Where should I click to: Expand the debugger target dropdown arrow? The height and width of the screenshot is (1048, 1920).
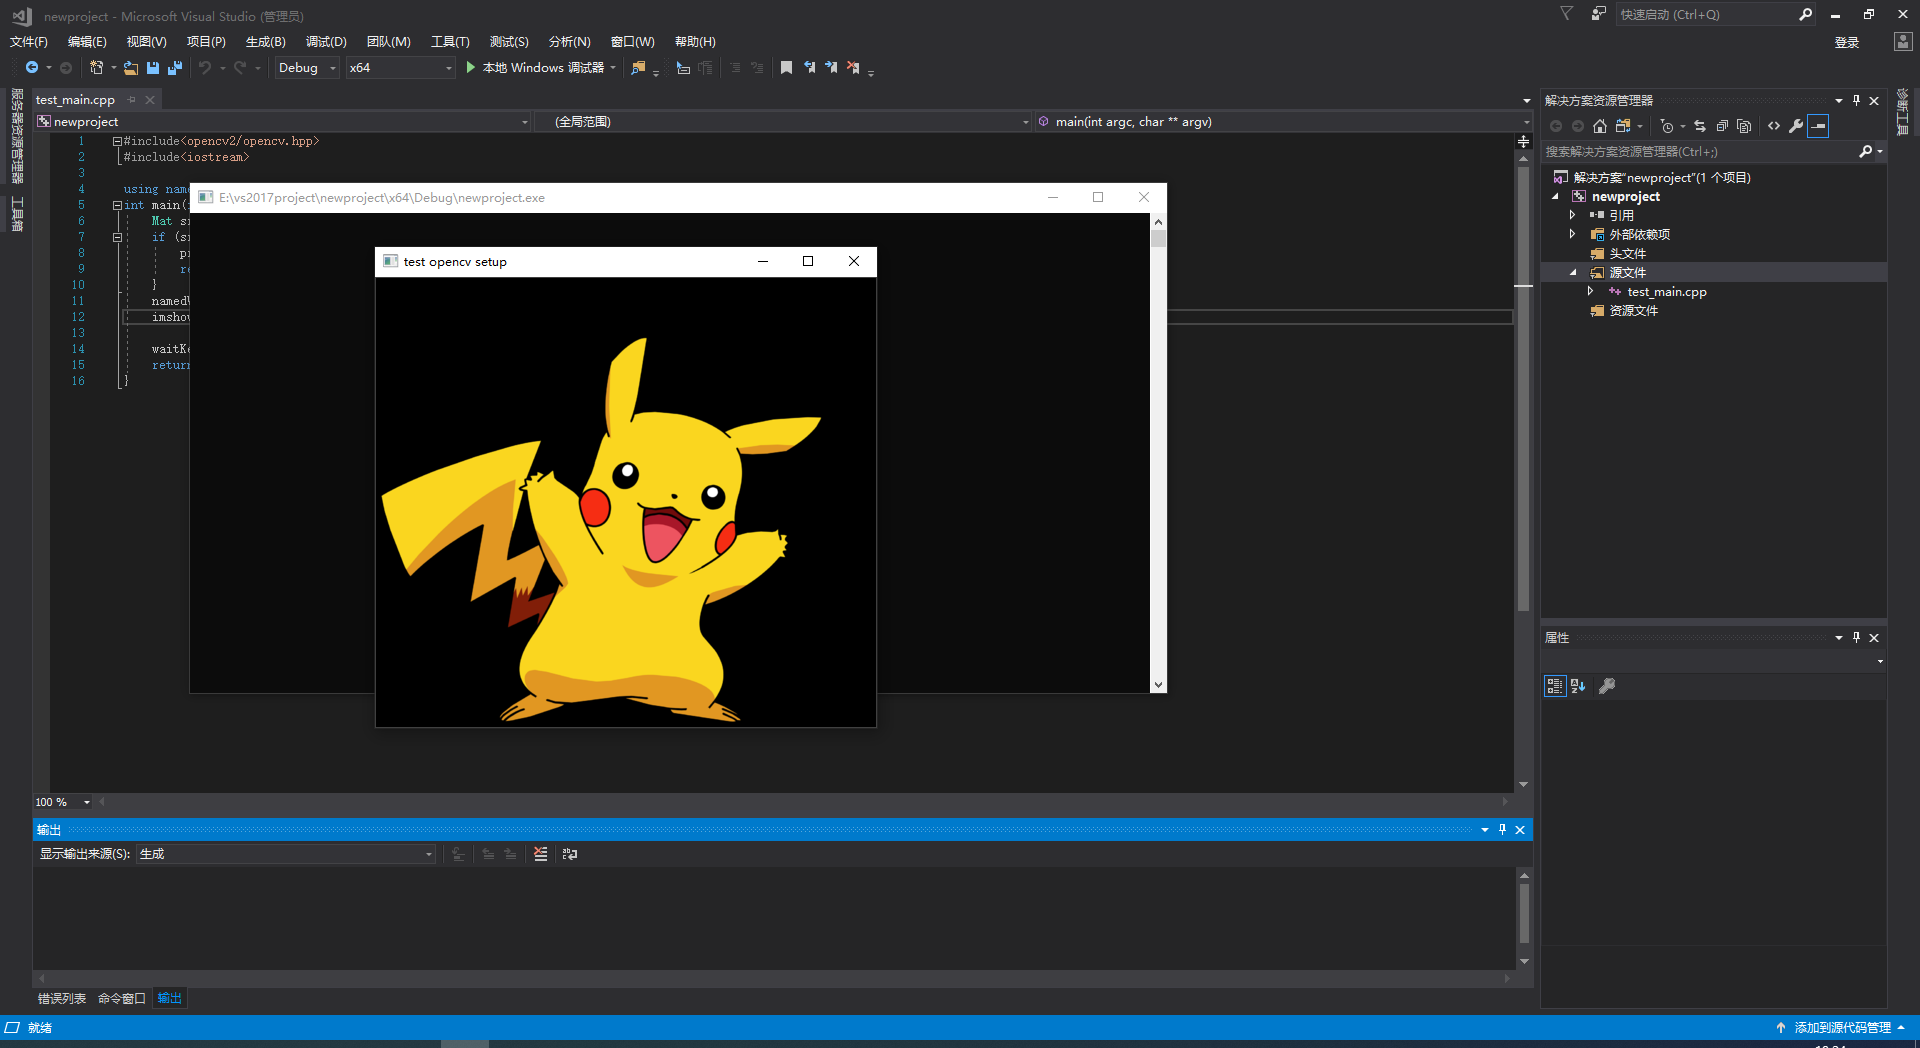pos(613,68)
